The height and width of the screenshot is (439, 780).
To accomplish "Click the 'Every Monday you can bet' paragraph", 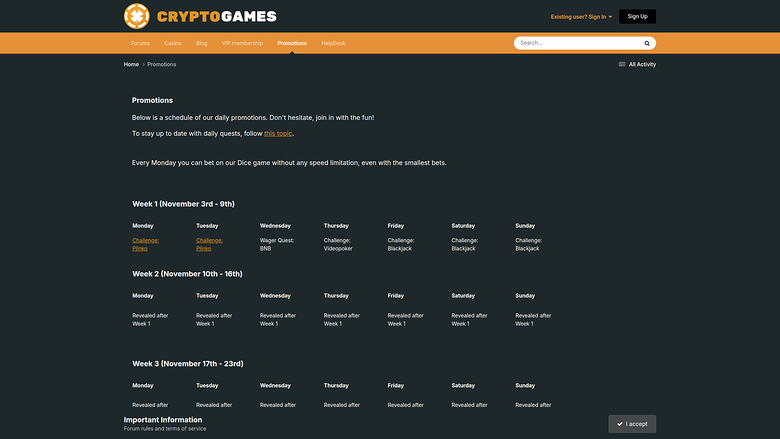I will [289, 163].
